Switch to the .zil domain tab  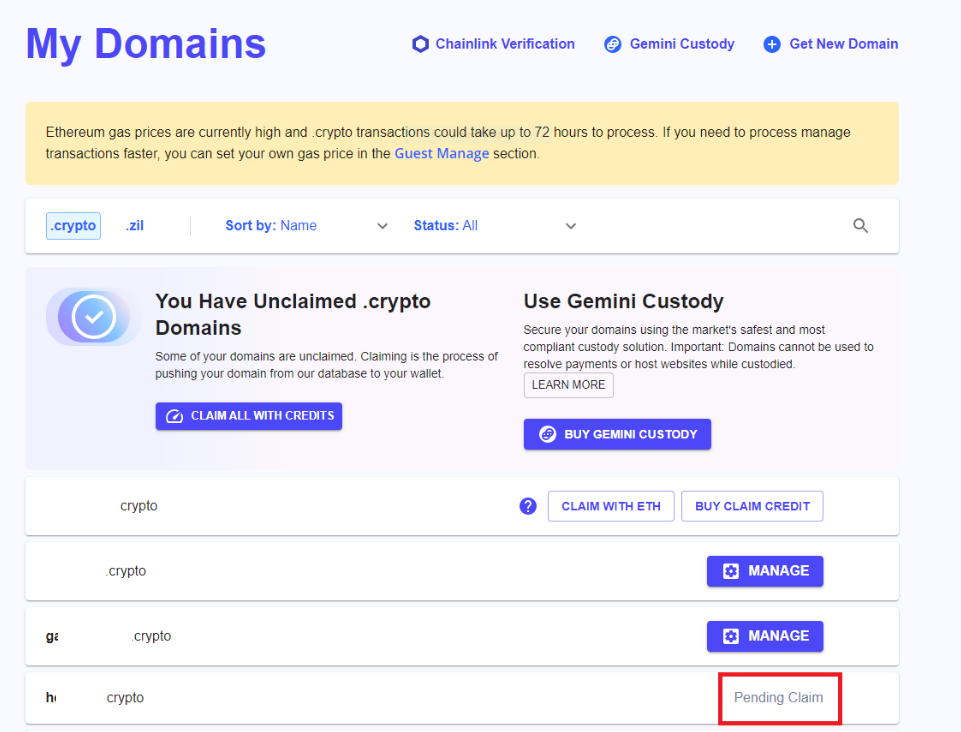135,226
